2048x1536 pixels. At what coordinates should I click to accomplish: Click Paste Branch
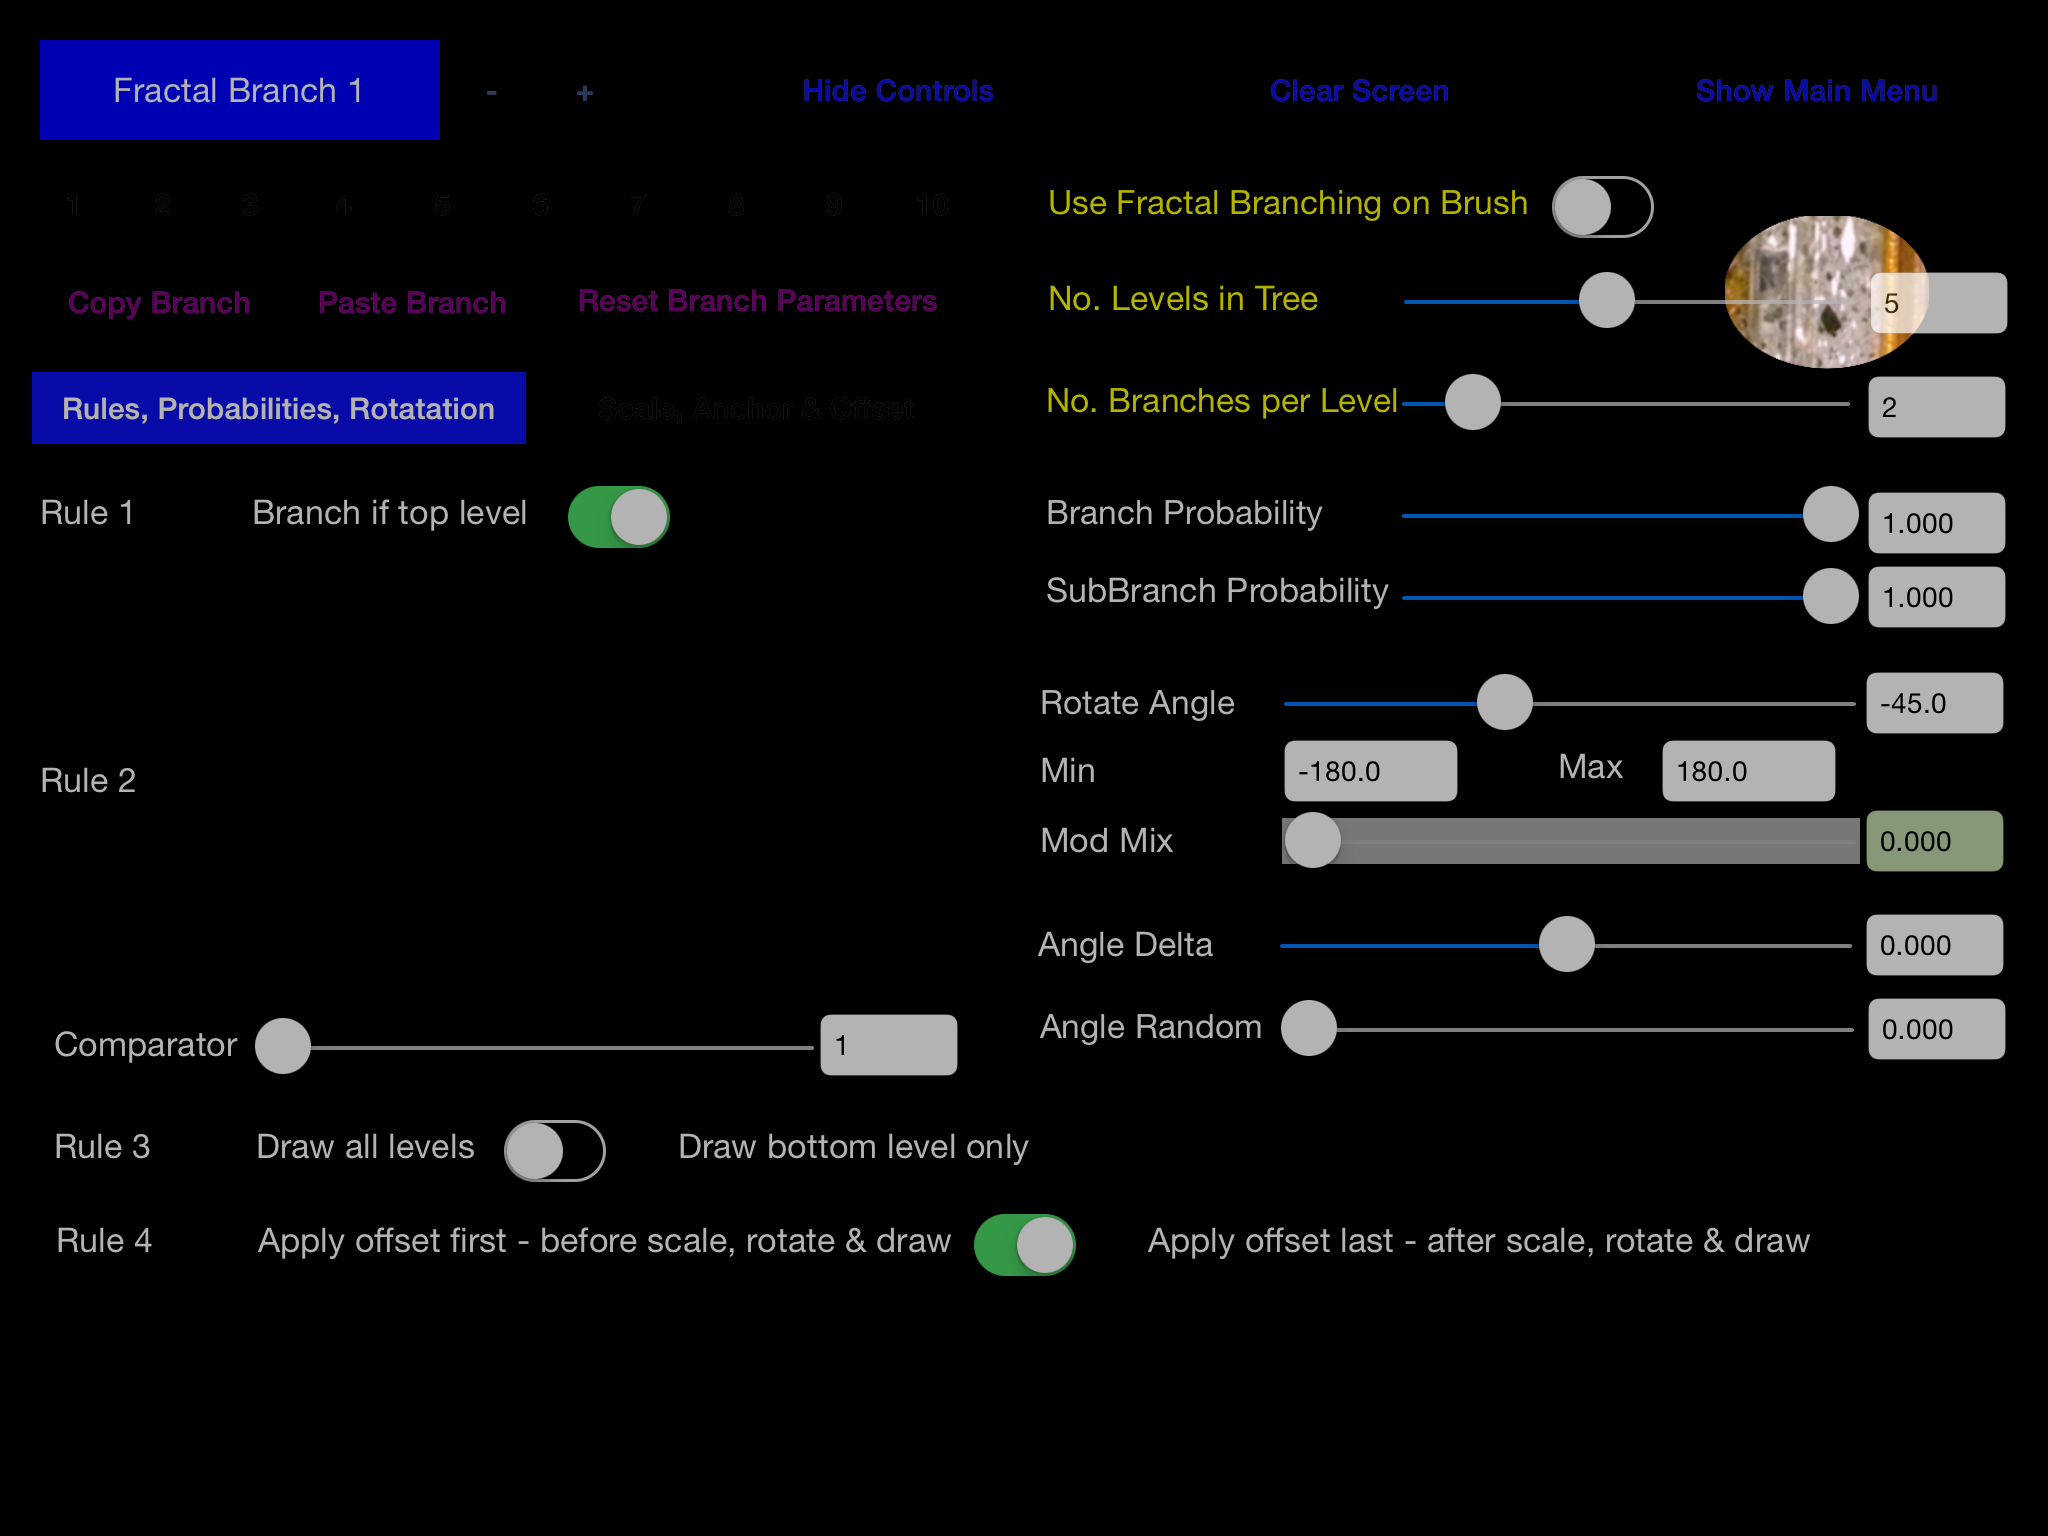coord(412,302)
